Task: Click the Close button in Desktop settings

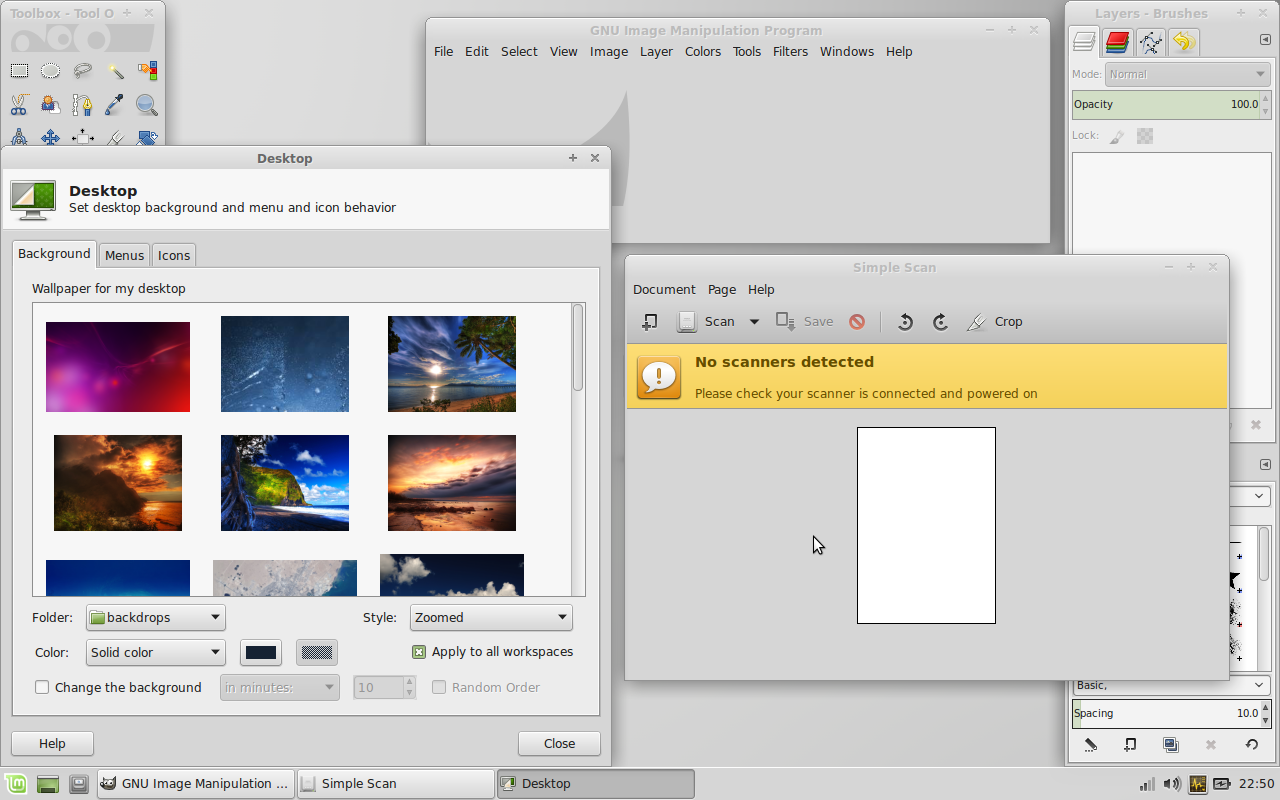Action: (x=558, y=743)
